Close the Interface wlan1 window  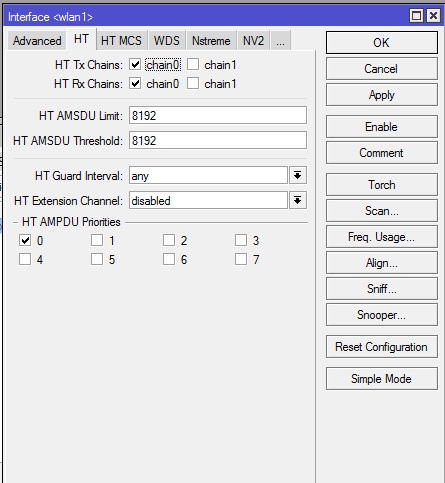coord(433,16)
